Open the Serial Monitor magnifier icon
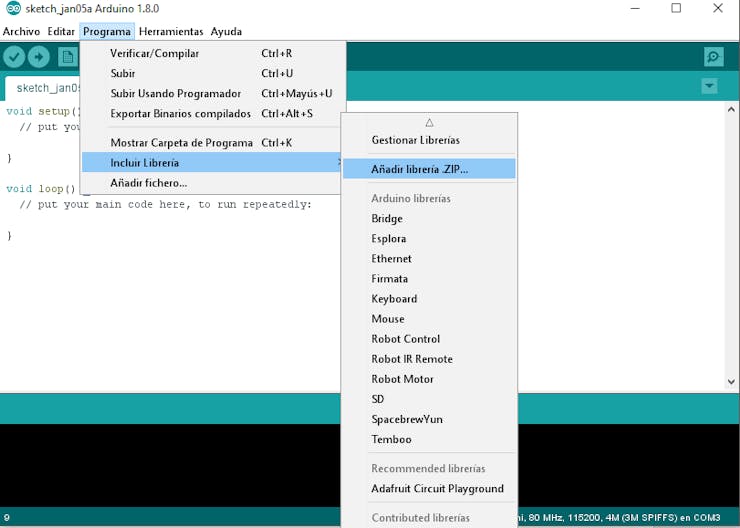Viewport: 740px width, 528px height. [x=713, y=57]
